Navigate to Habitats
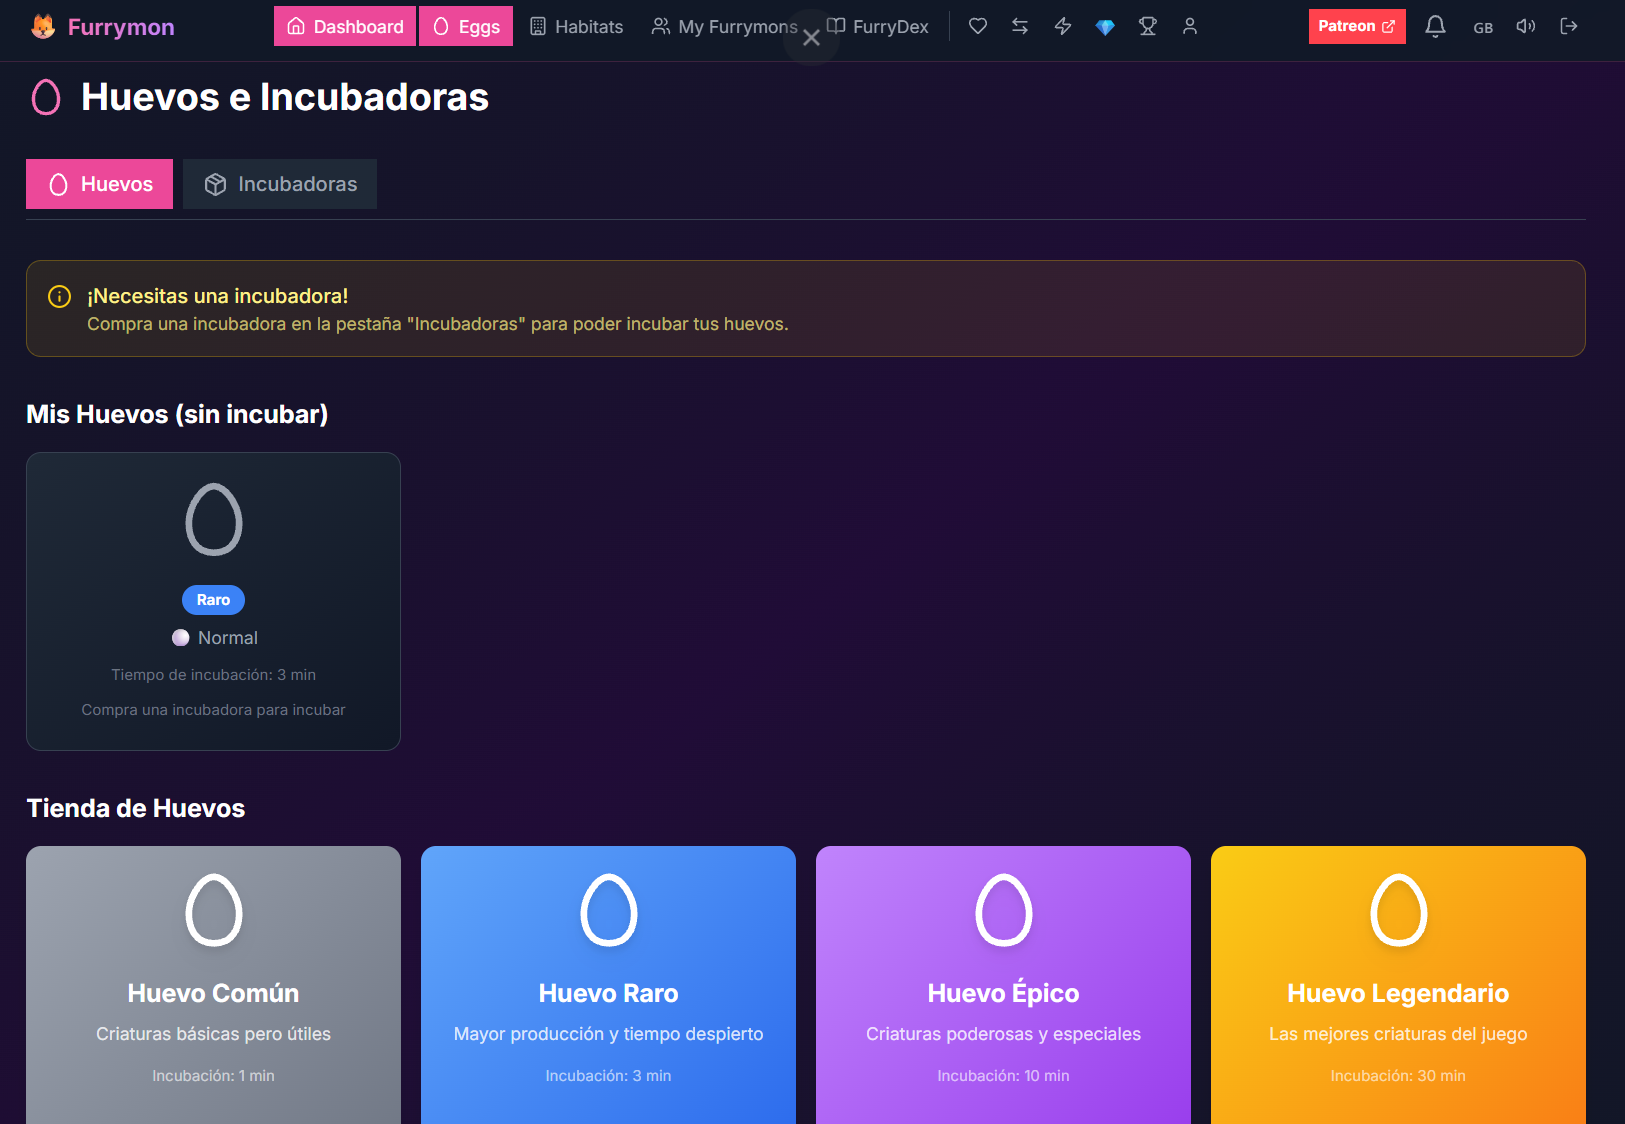This screenshot has width=1625, height=1124. point(576,26)
